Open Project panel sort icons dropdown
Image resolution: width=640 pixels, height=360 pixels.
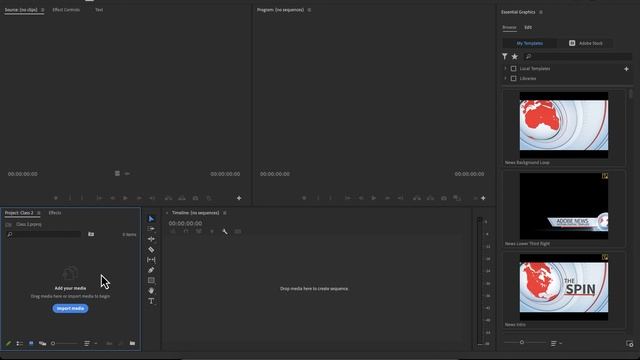click(x=90, y=343)
